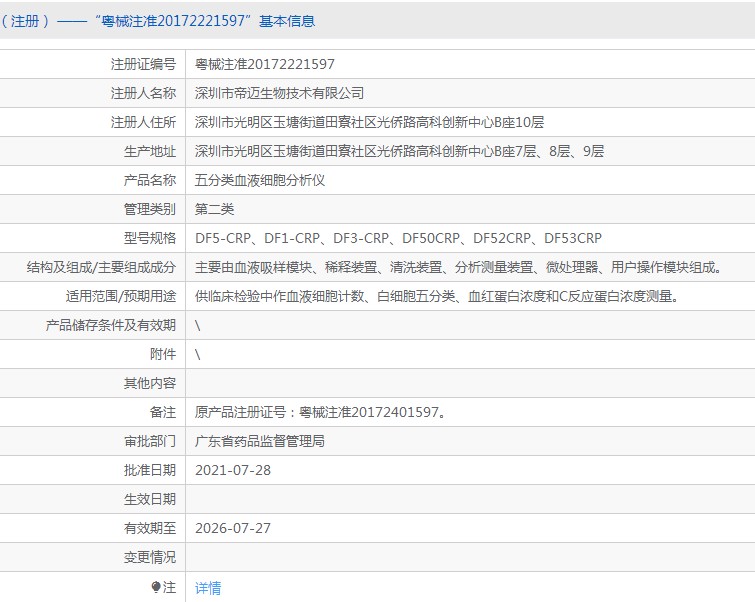Select the 第二类 management category value
The width and height of the screenshot is (755, 602).
pyautogui.click(x=214, y=209)
